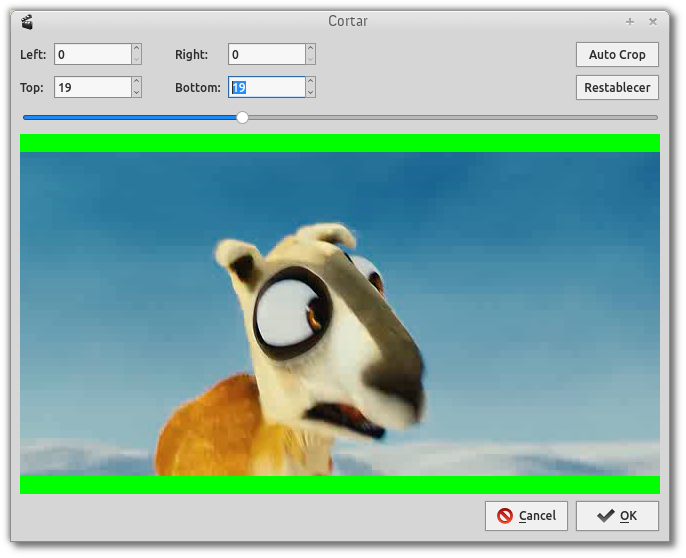Decrease Right value with down arrow

(x=310, y=60)
